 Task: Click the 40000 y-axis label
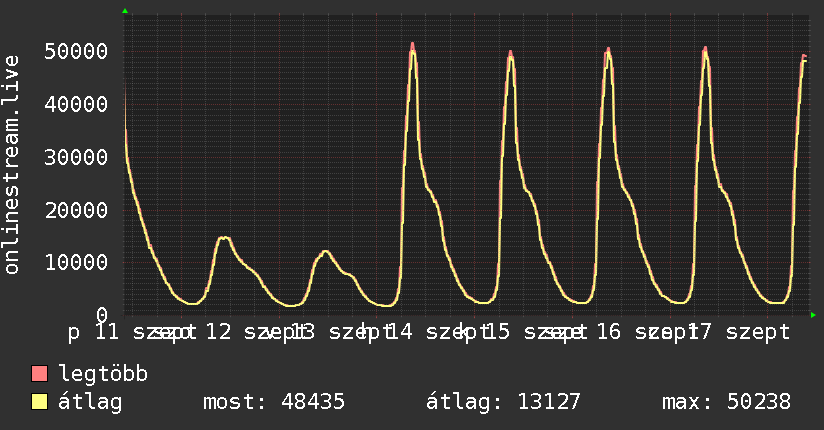point(76,104)
